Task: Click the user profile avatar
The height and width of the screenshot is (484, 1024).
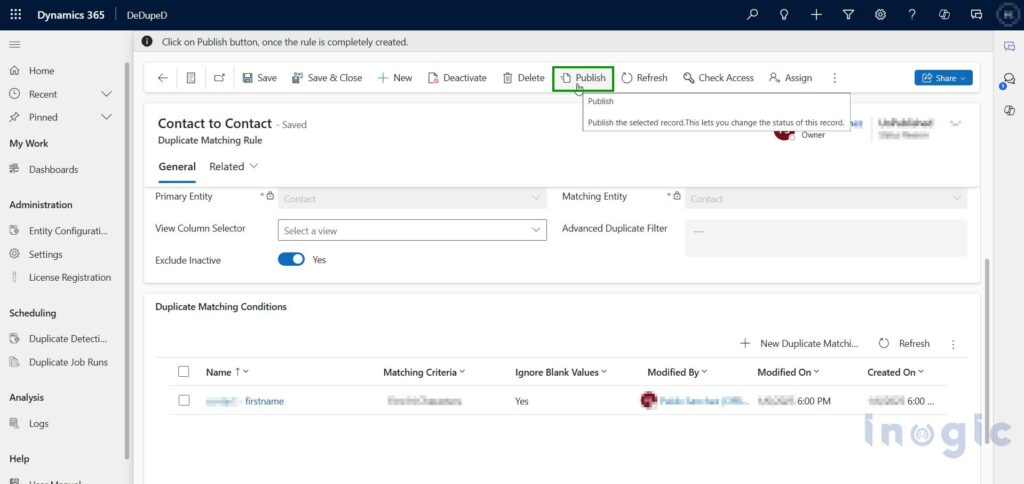Action: (x=1009, y=14)
